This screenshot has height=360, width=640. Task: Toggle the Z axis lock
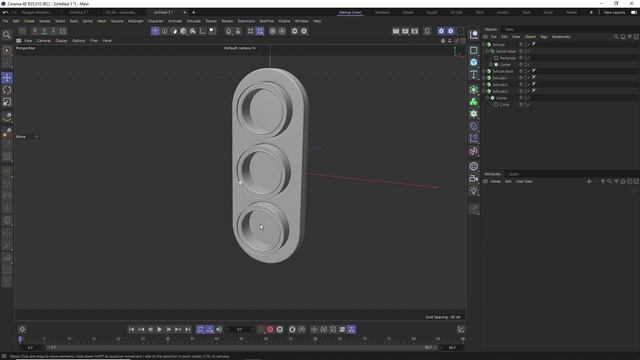(53, 31)
